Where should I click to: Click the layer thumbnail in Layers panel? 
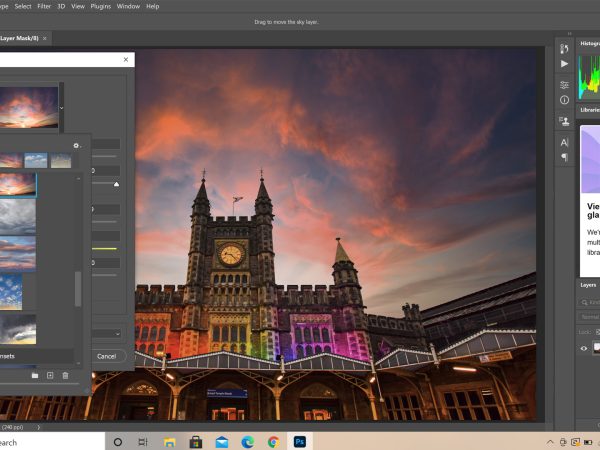click(x=597, y=348)
